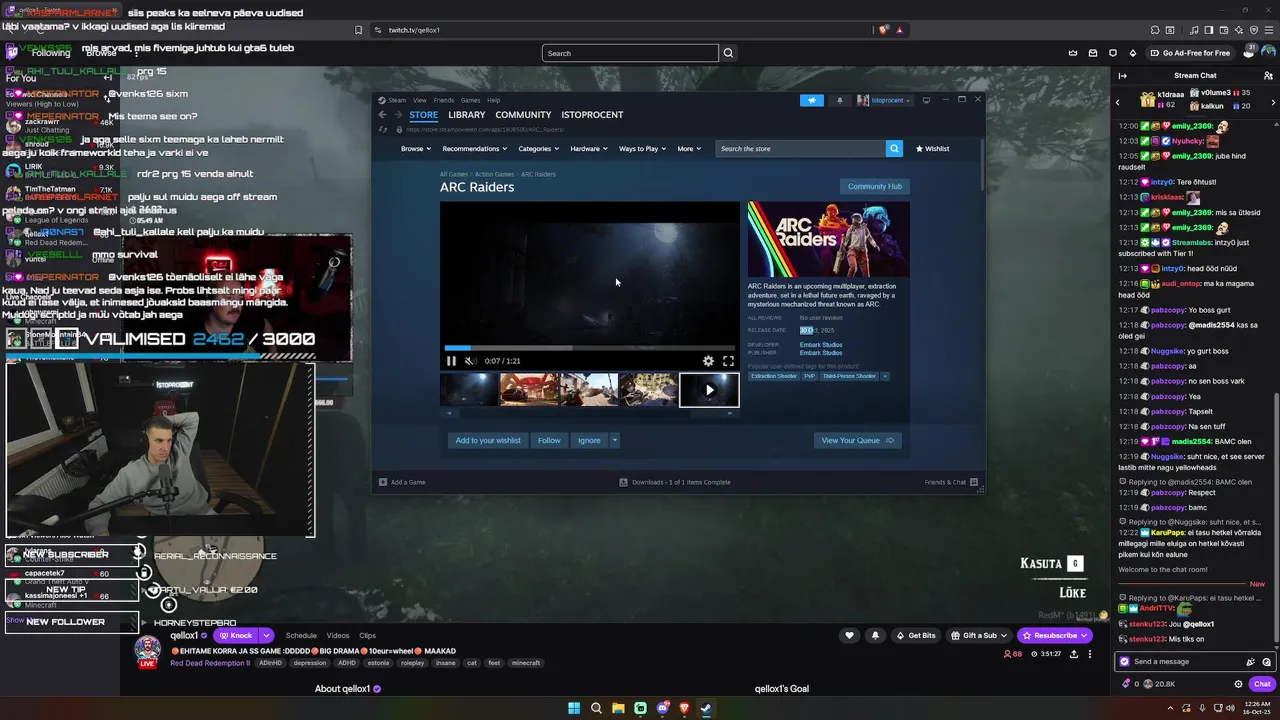This screenshot has width=1280, height=720.
Task: Open Steam's Friends menu
Action: pyautogui.click(x=443, y=100)
